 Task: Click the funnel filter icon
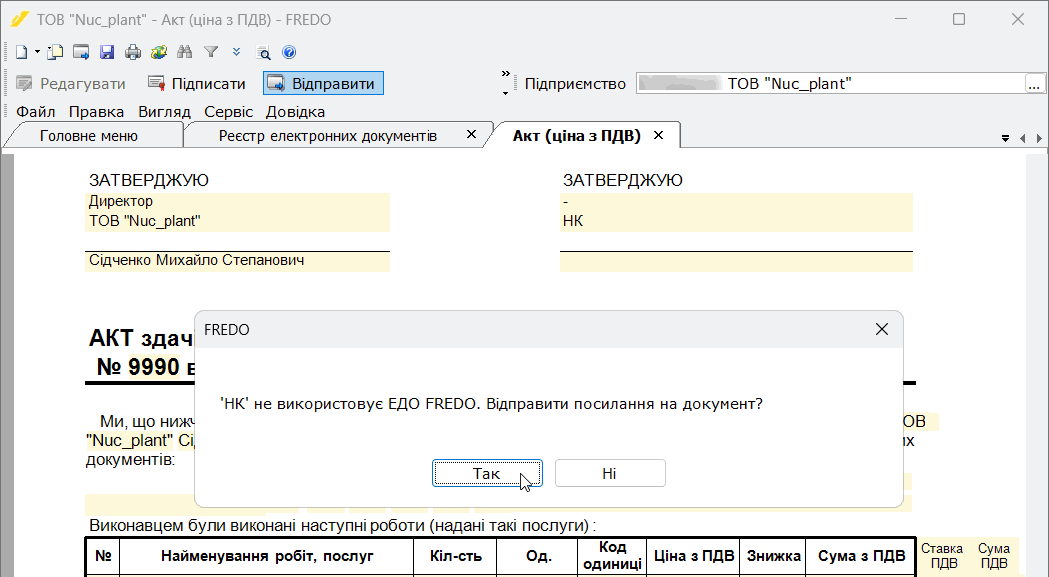211,52
